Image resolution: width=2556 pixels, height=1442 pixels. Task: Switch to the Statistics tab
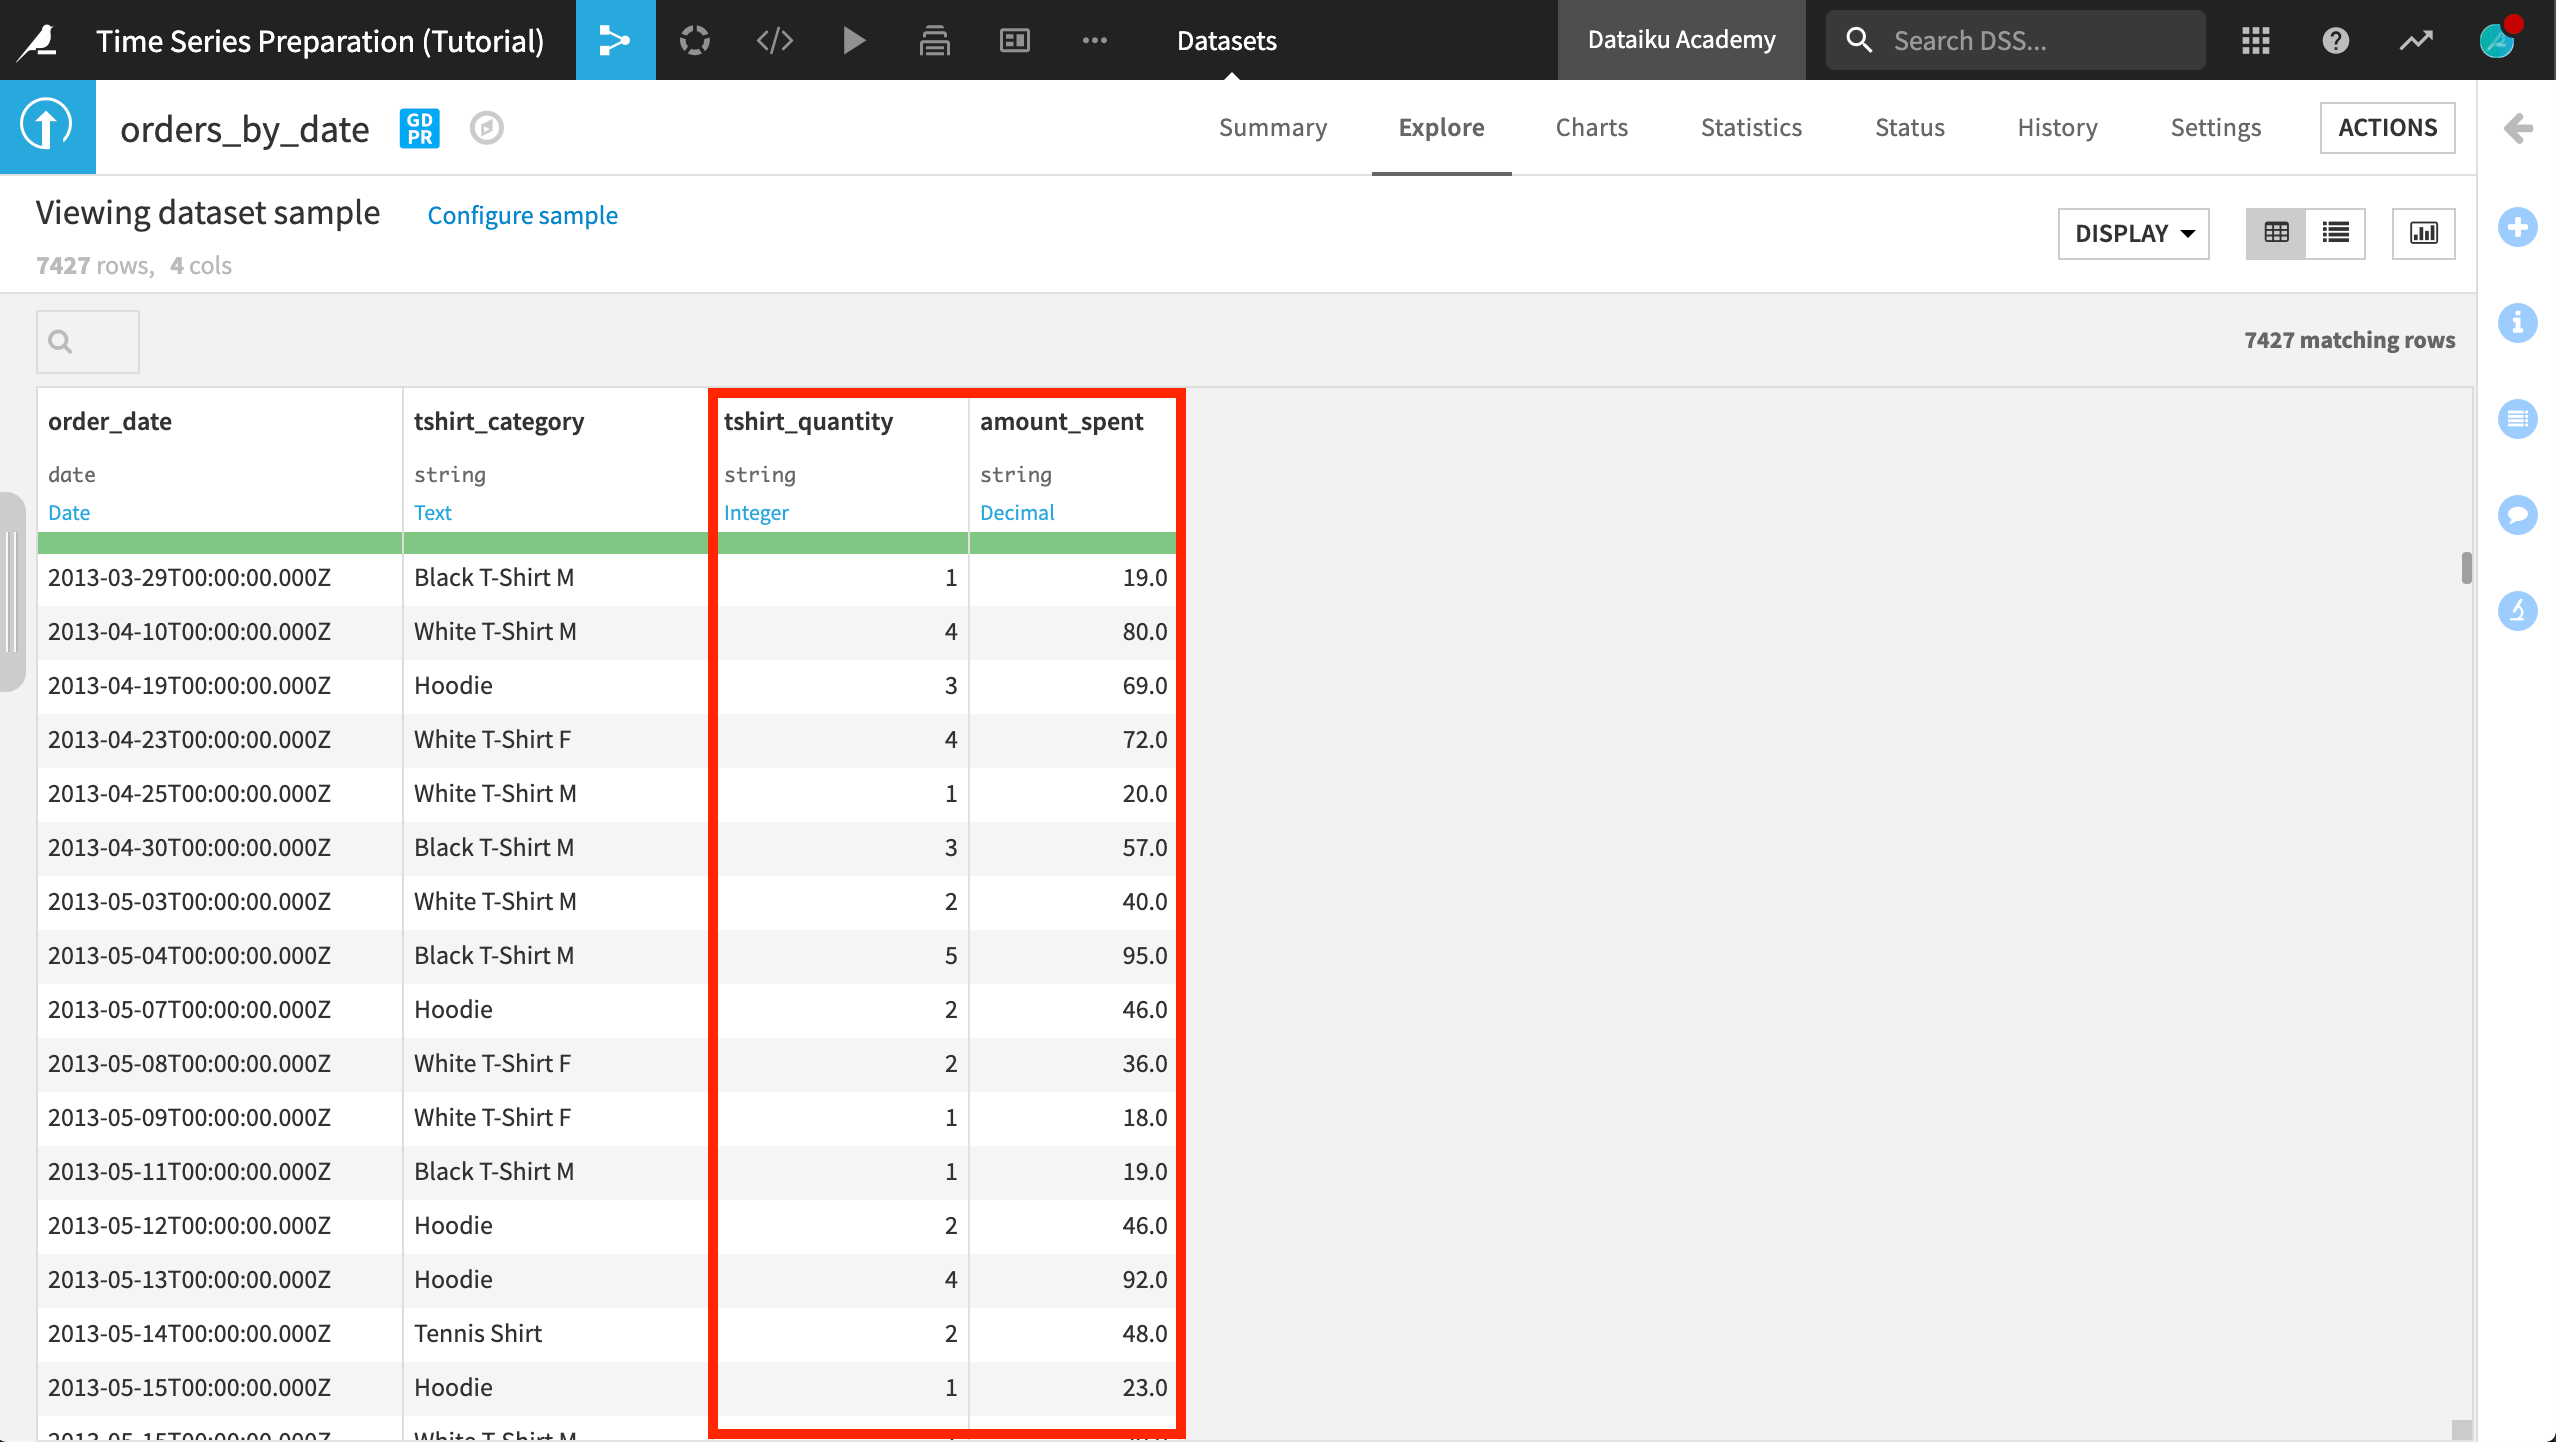1751,127
